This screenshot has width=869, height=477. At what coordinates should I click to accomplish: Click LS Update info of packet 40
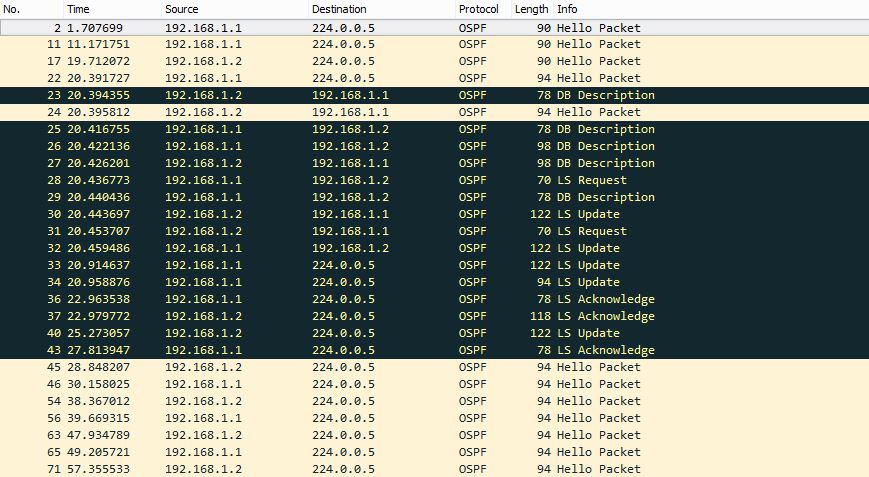pyautogui.click(x=588, y=333)
